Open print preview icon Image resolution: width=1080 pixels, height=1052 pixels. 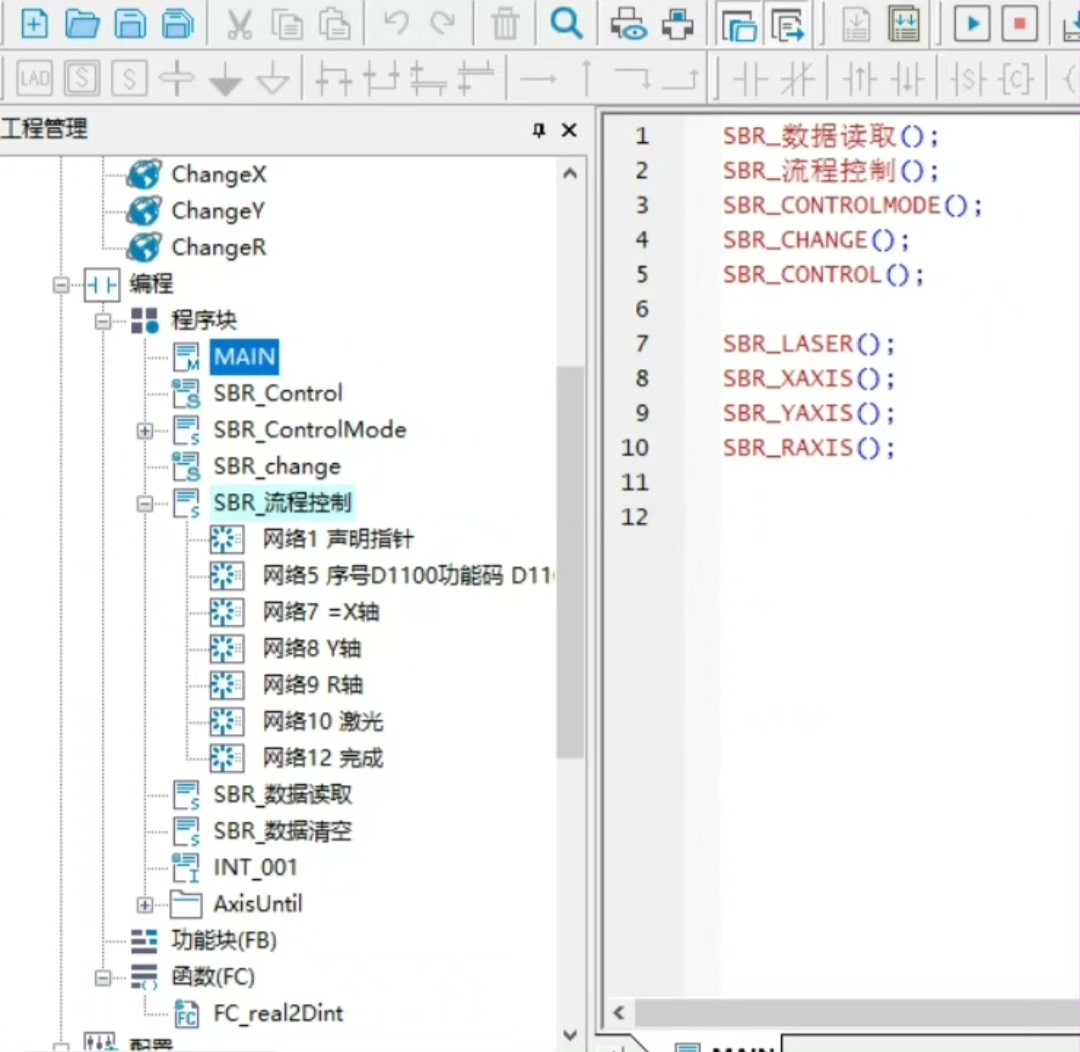coord(628,24)
